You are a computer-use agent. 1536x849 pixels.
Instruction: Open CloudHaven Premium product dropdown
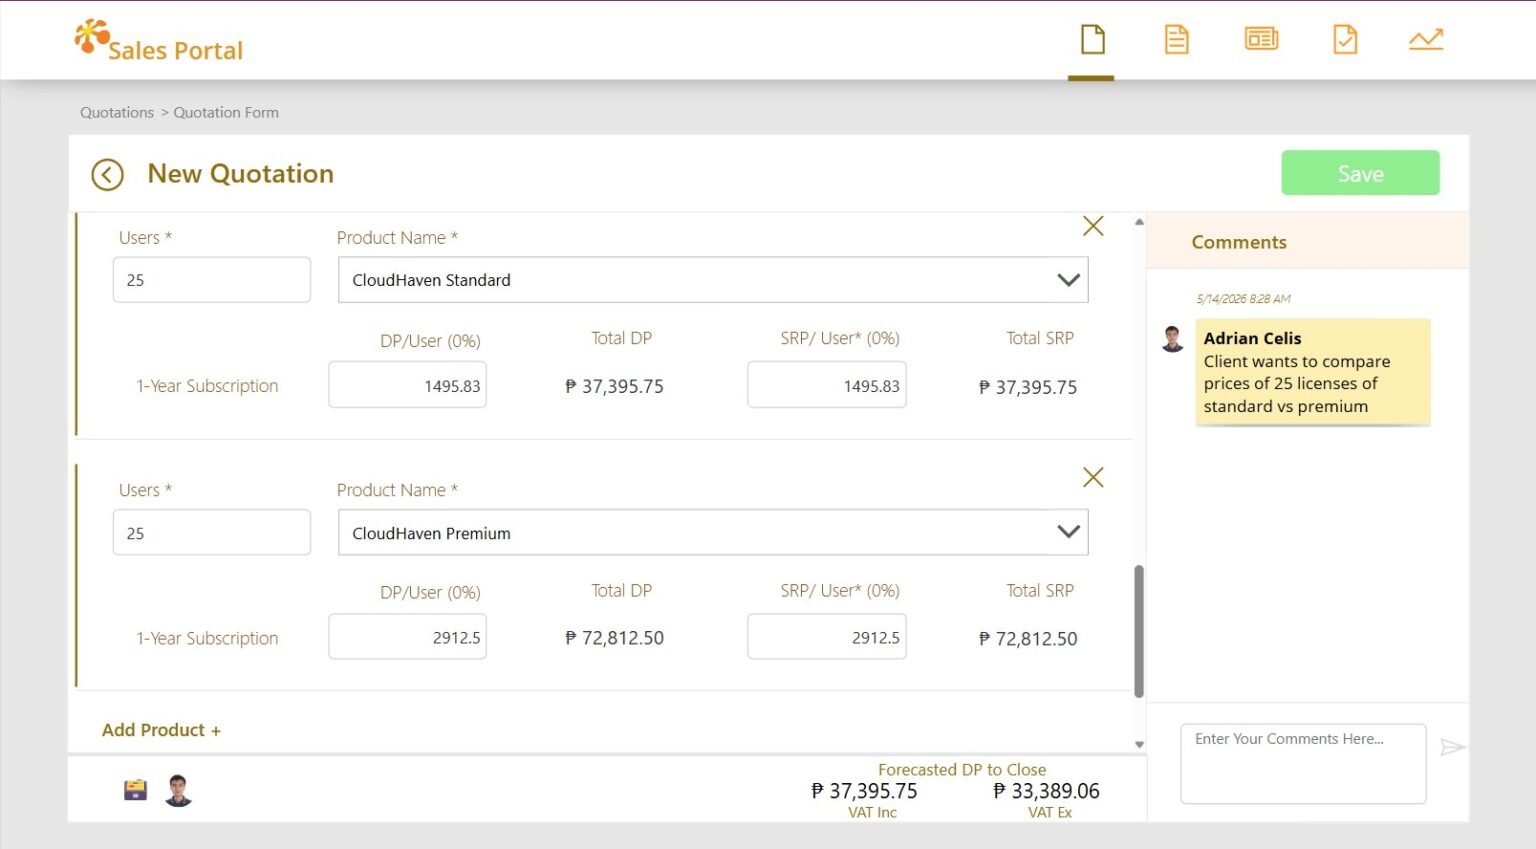pos(713,533)
